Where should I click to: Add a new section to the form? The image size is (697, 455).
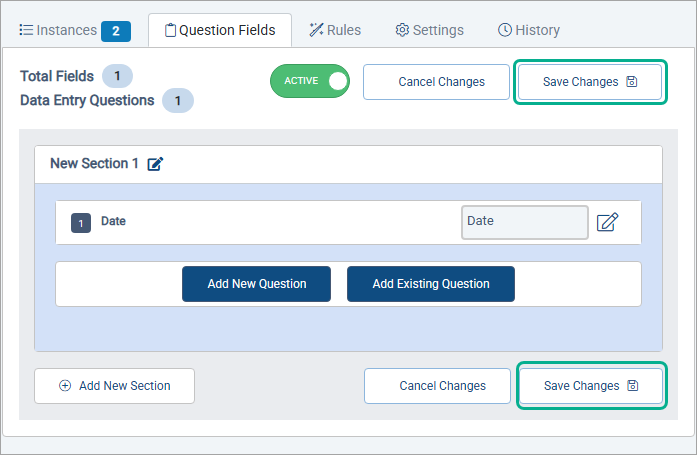click(x=114, y=386)
